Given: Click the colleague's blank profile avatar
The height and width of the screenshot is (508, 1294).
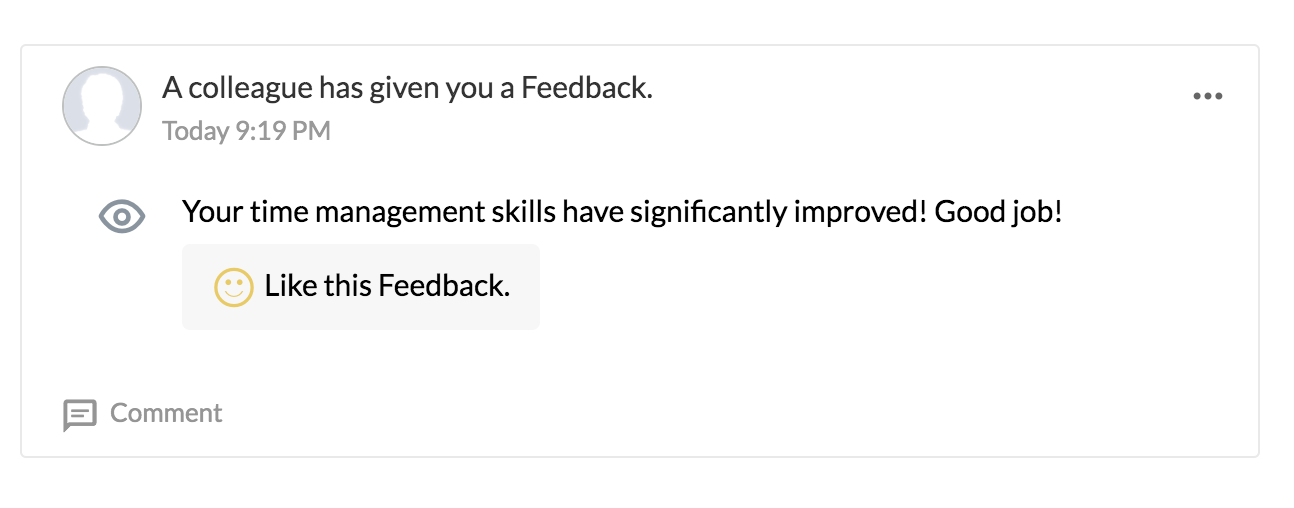Looking at the screenshot, I should [x=102, y=106].
